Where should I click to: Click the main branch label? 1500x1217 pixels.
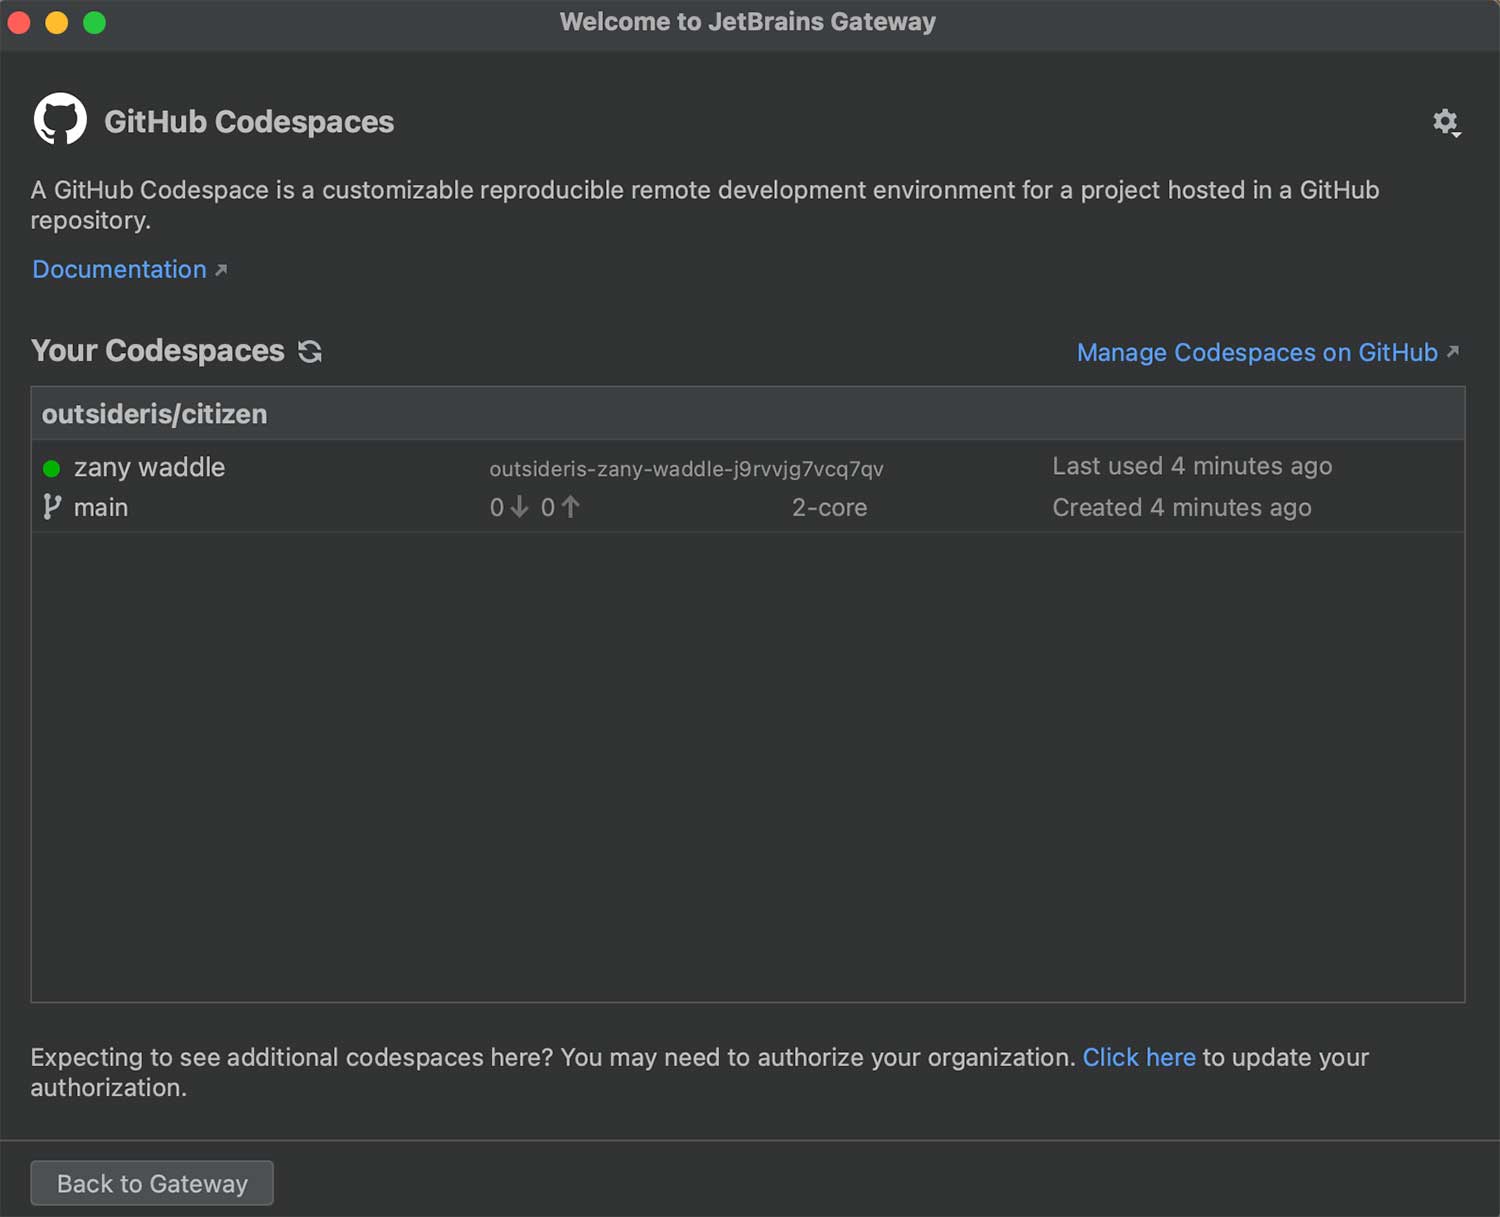coord(101,507)
